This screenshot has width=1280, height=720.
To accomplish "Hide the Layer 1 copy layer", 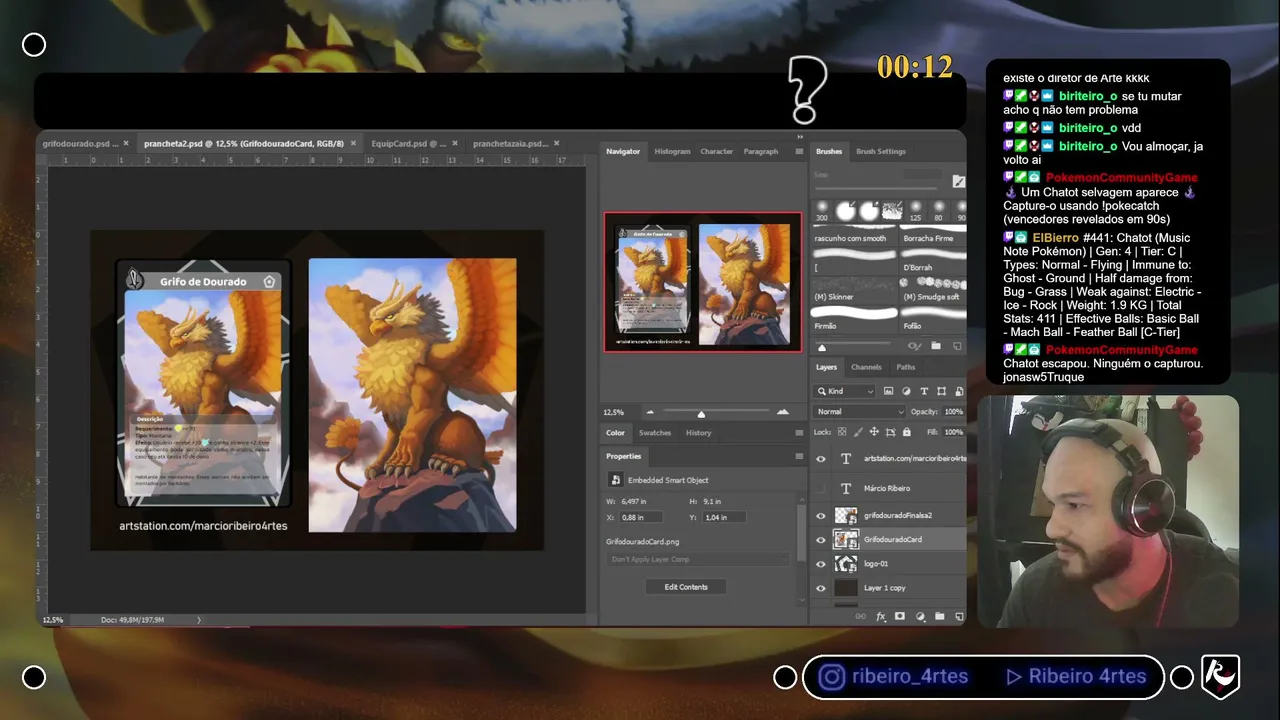I will point(821,588).
